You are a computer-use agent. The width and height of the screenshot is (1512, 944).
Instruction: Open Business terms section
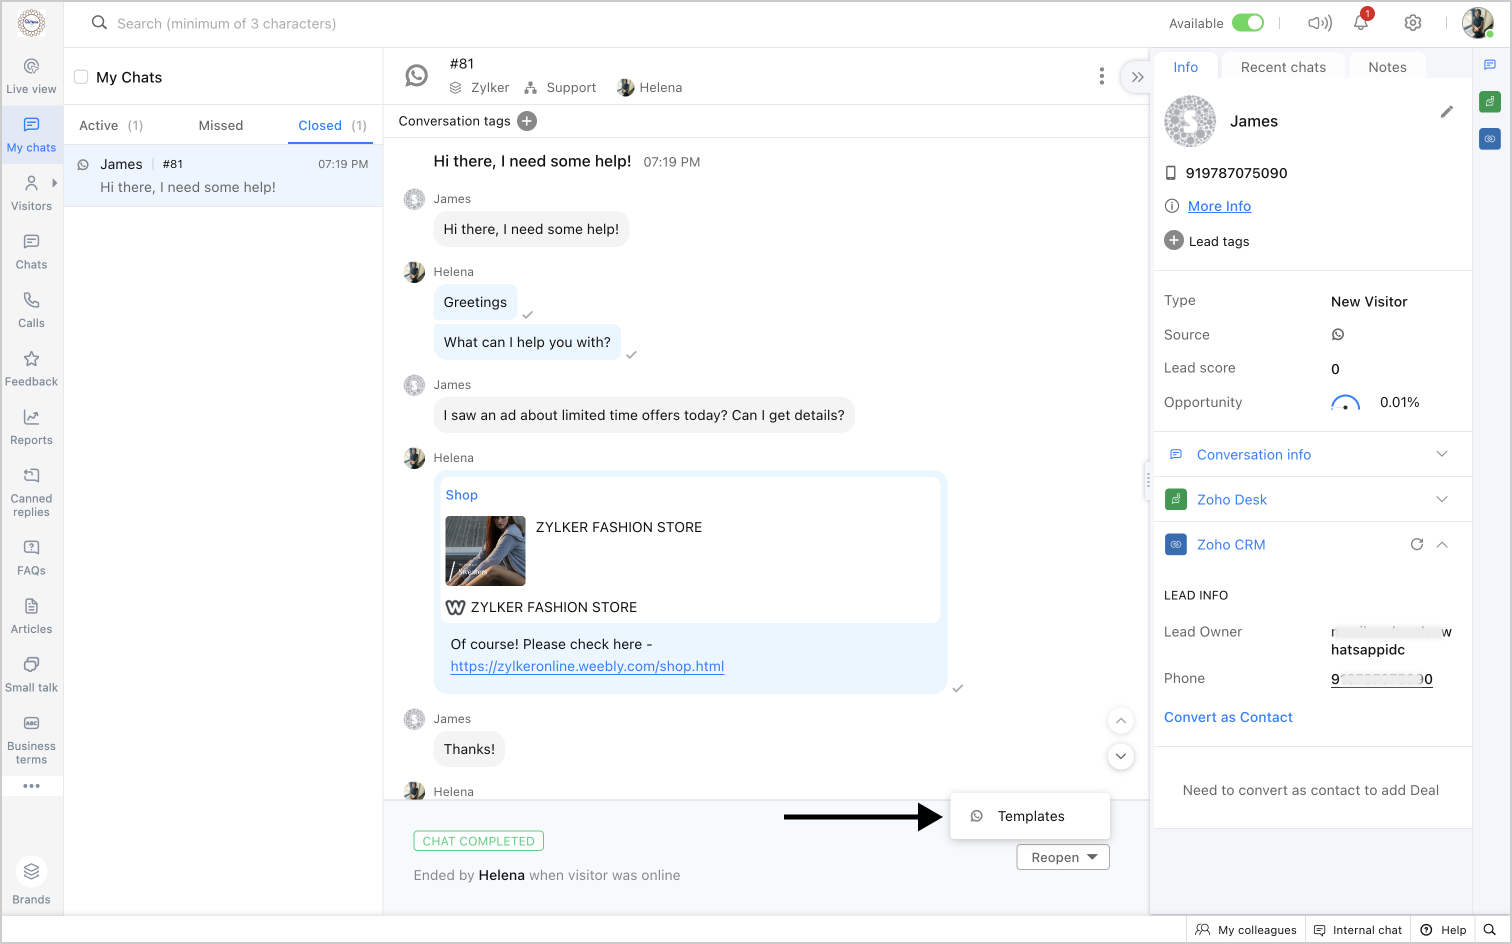31,740
